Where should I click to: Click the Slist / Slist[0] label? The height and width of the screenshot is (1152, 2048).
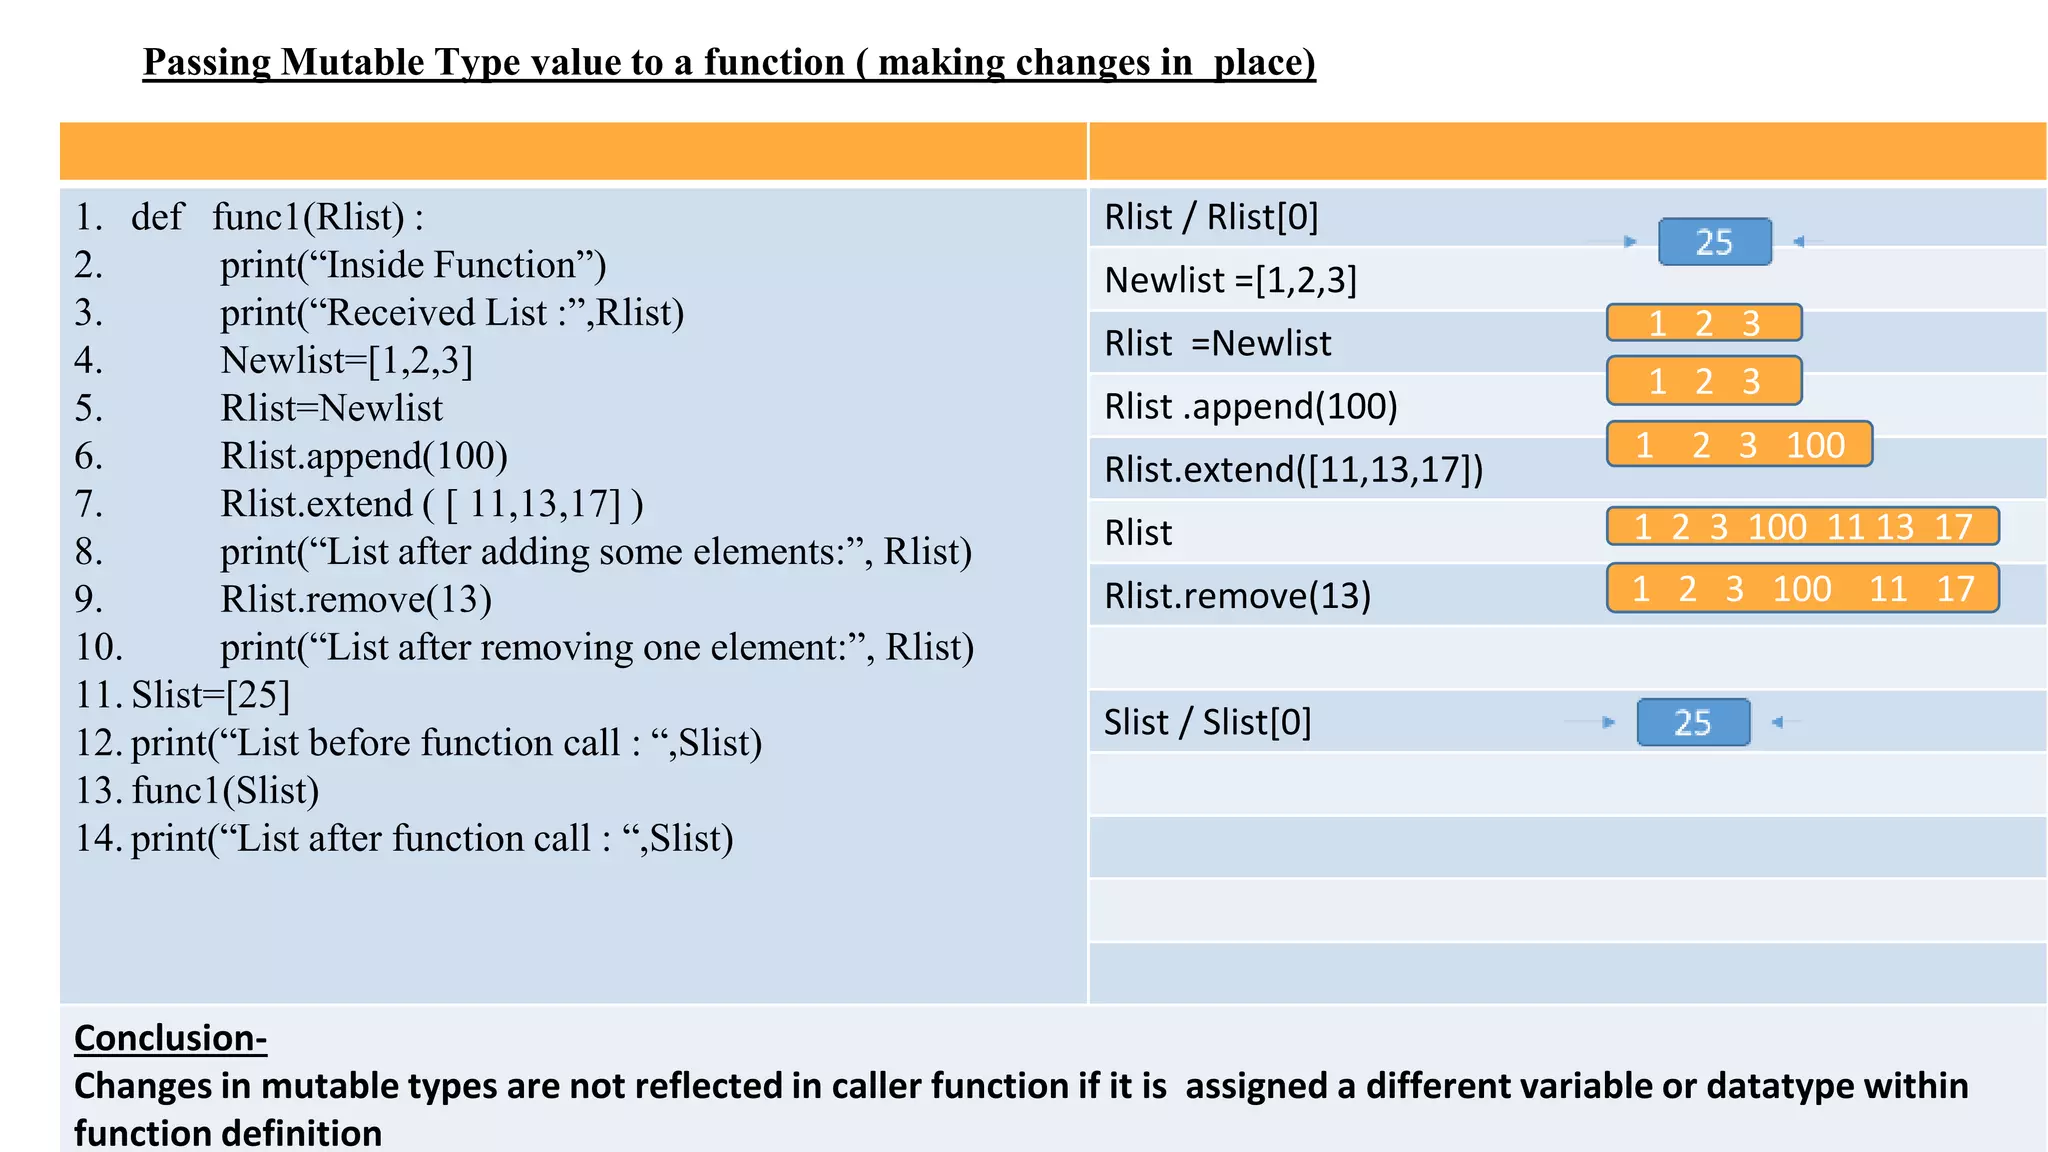tap(1207, 722)
